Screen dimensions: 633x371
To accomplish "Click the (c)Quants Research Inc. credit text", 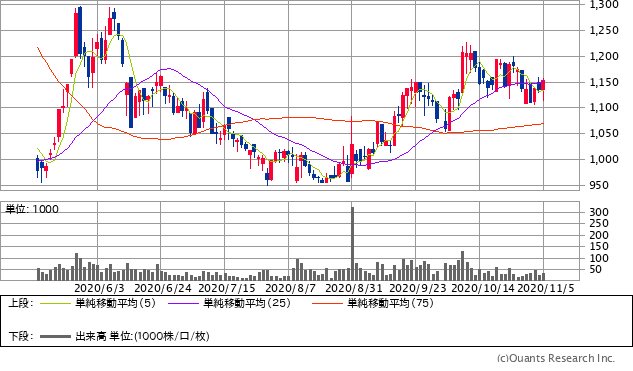I will coord(556,358).
